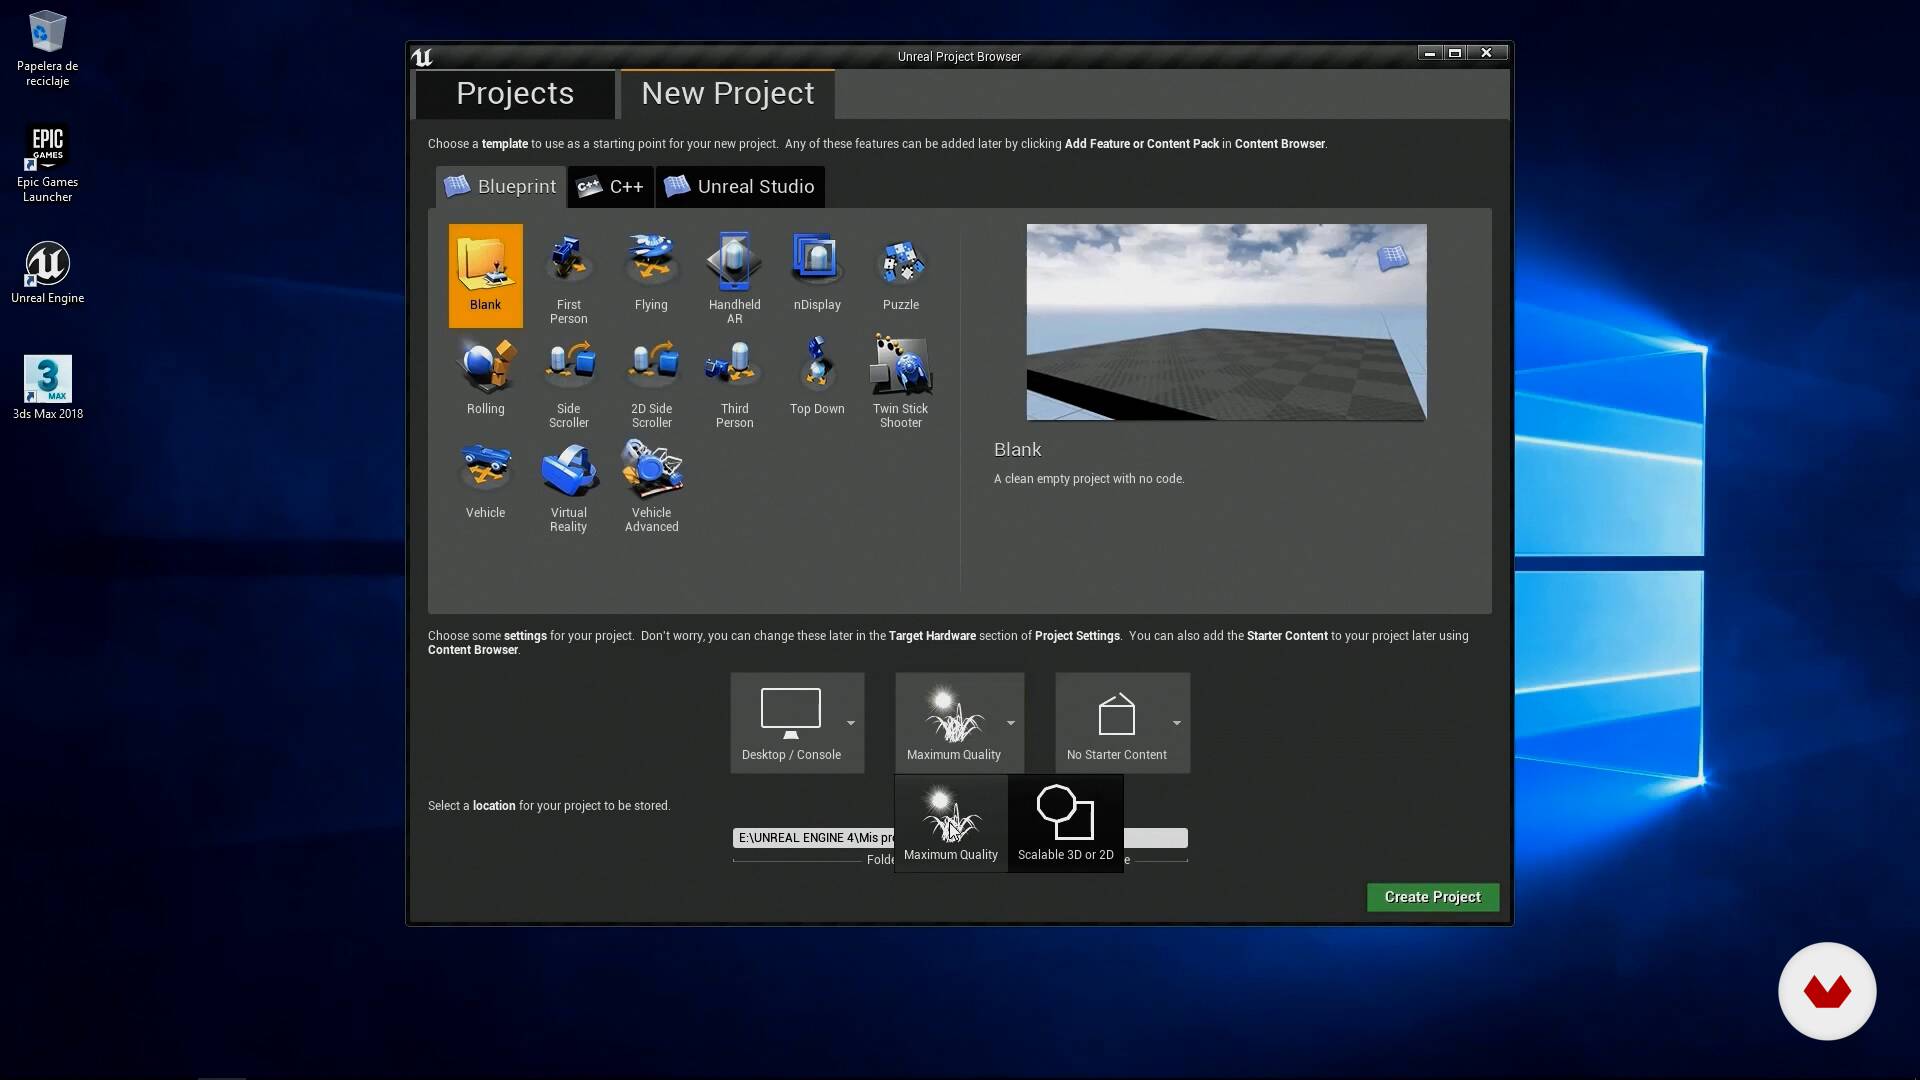Launch 3ds Max 2018 desktop shortcut

(x=47, y=388)
